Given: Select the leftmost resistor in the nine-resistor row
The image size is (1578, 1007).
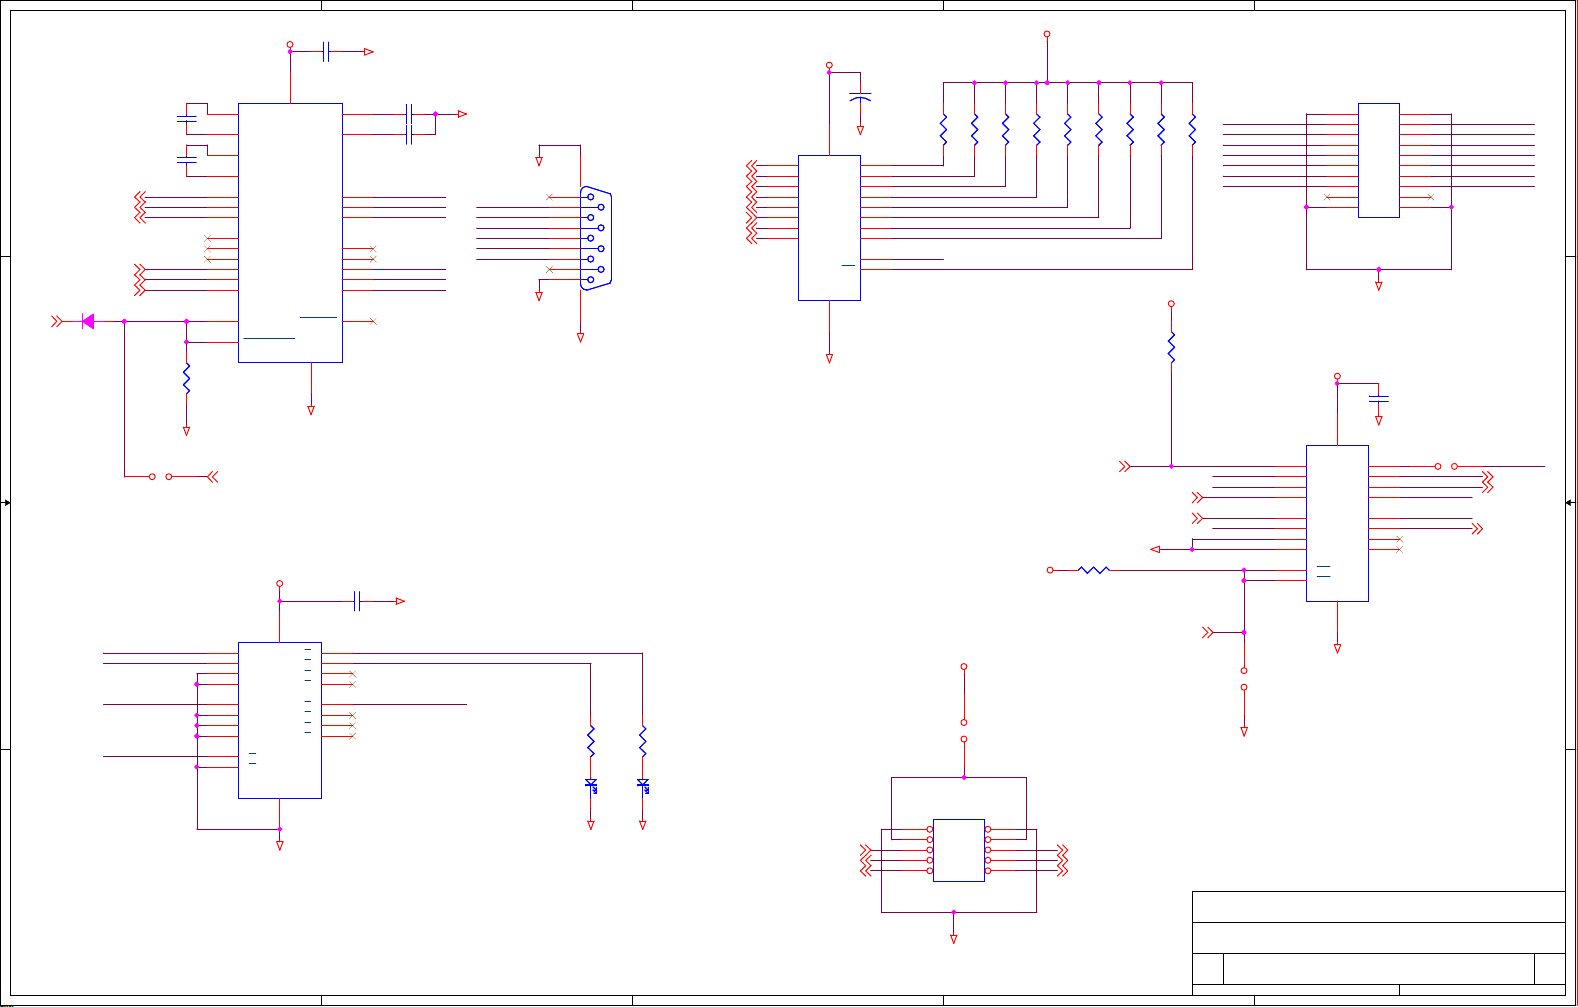Looking at the screenshot, I should (943, 130).
